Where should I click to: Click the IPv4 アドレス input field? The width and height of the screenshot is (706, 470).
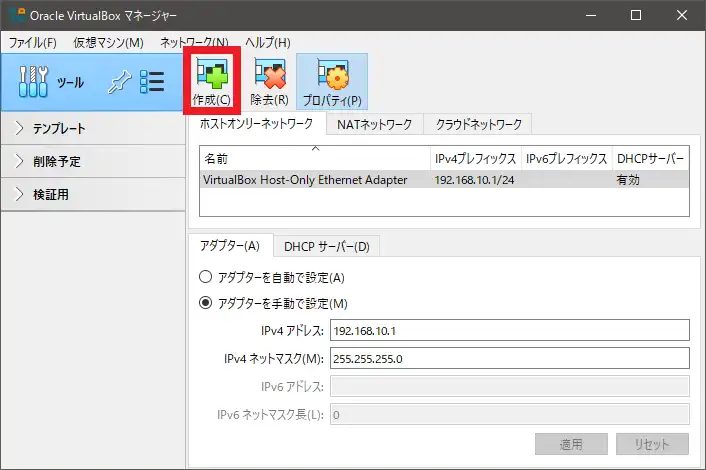[510, 330]
